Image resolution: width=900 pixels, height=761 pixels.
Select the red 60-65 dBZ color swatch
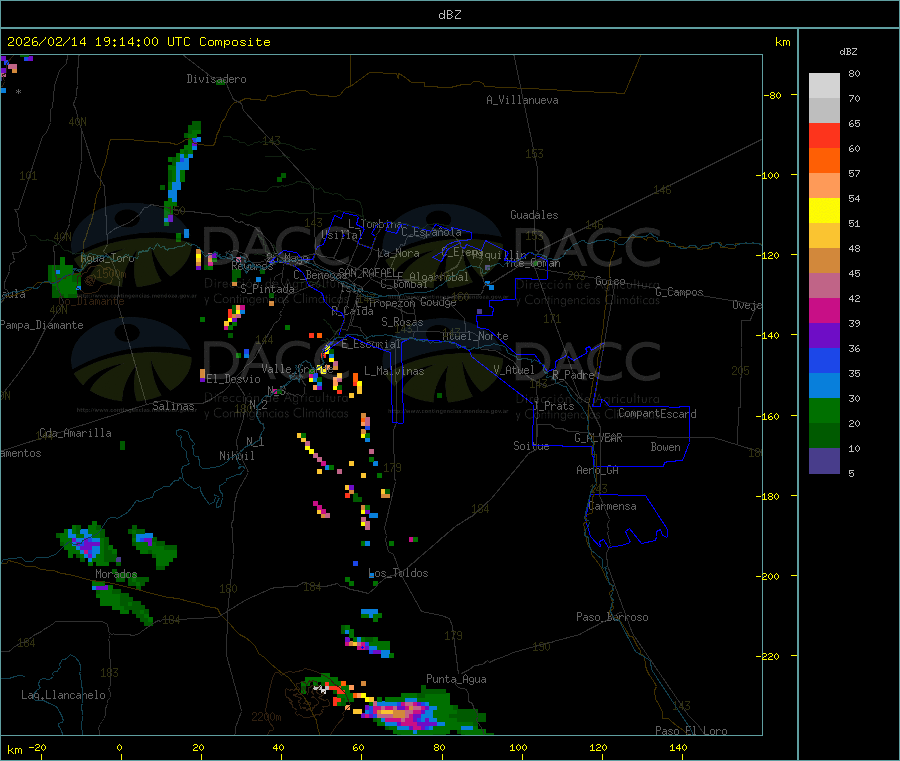pos(824,135)
